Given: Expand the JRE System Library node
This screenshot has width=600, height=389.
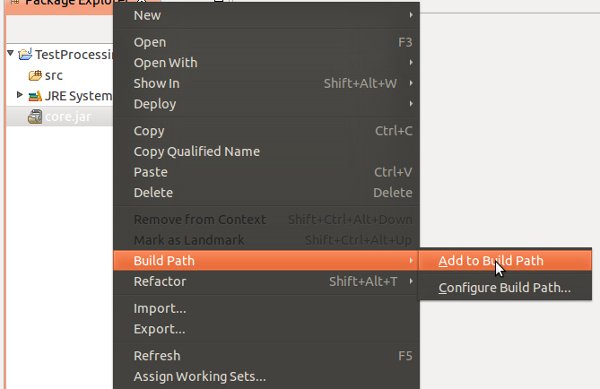Looking at the screenshot, I should 20,94.
